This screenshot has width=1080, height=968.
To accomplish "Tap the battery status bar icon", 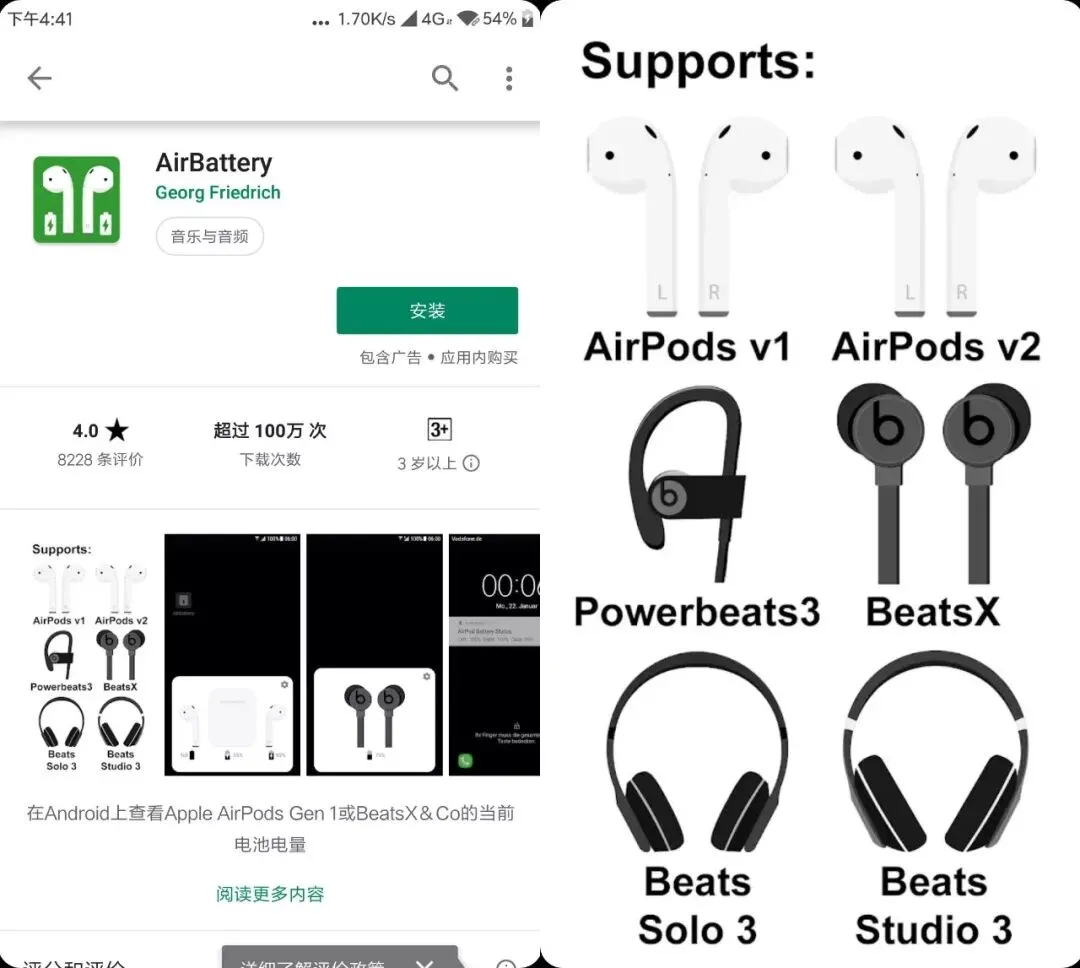I will (x=528, y=19).
